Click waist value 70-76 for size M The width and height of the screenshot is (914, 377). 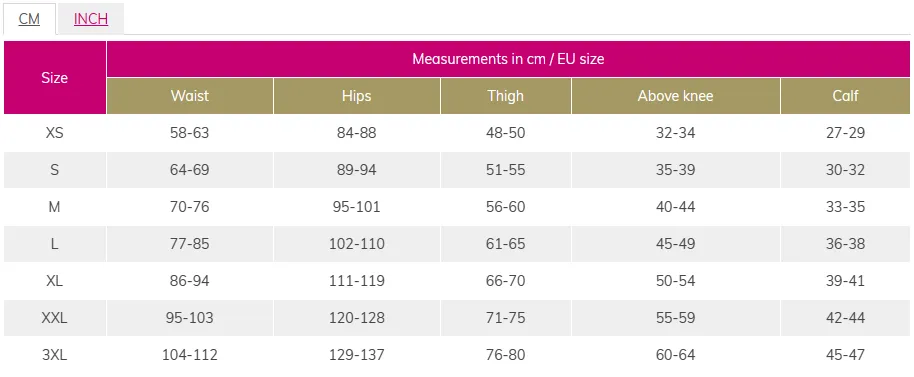[x=189, y=207]
